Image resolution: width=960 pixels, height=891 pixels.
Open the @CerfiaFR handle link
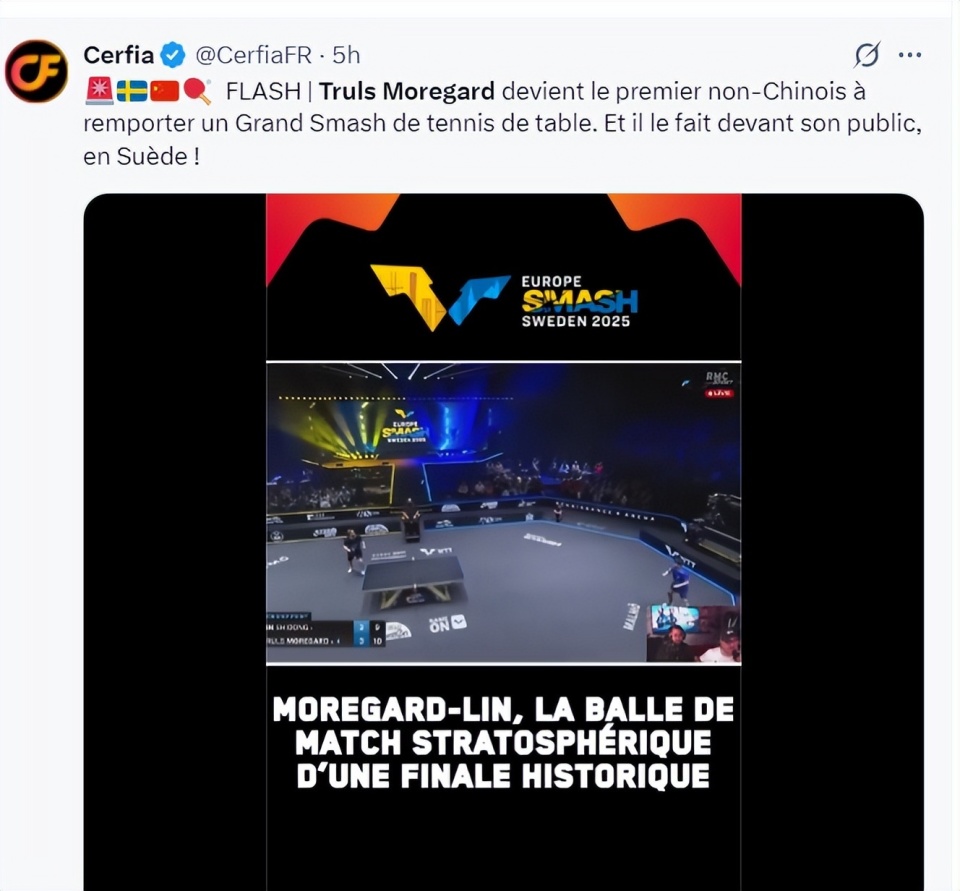pyautogui.click(x=253, y=55)
